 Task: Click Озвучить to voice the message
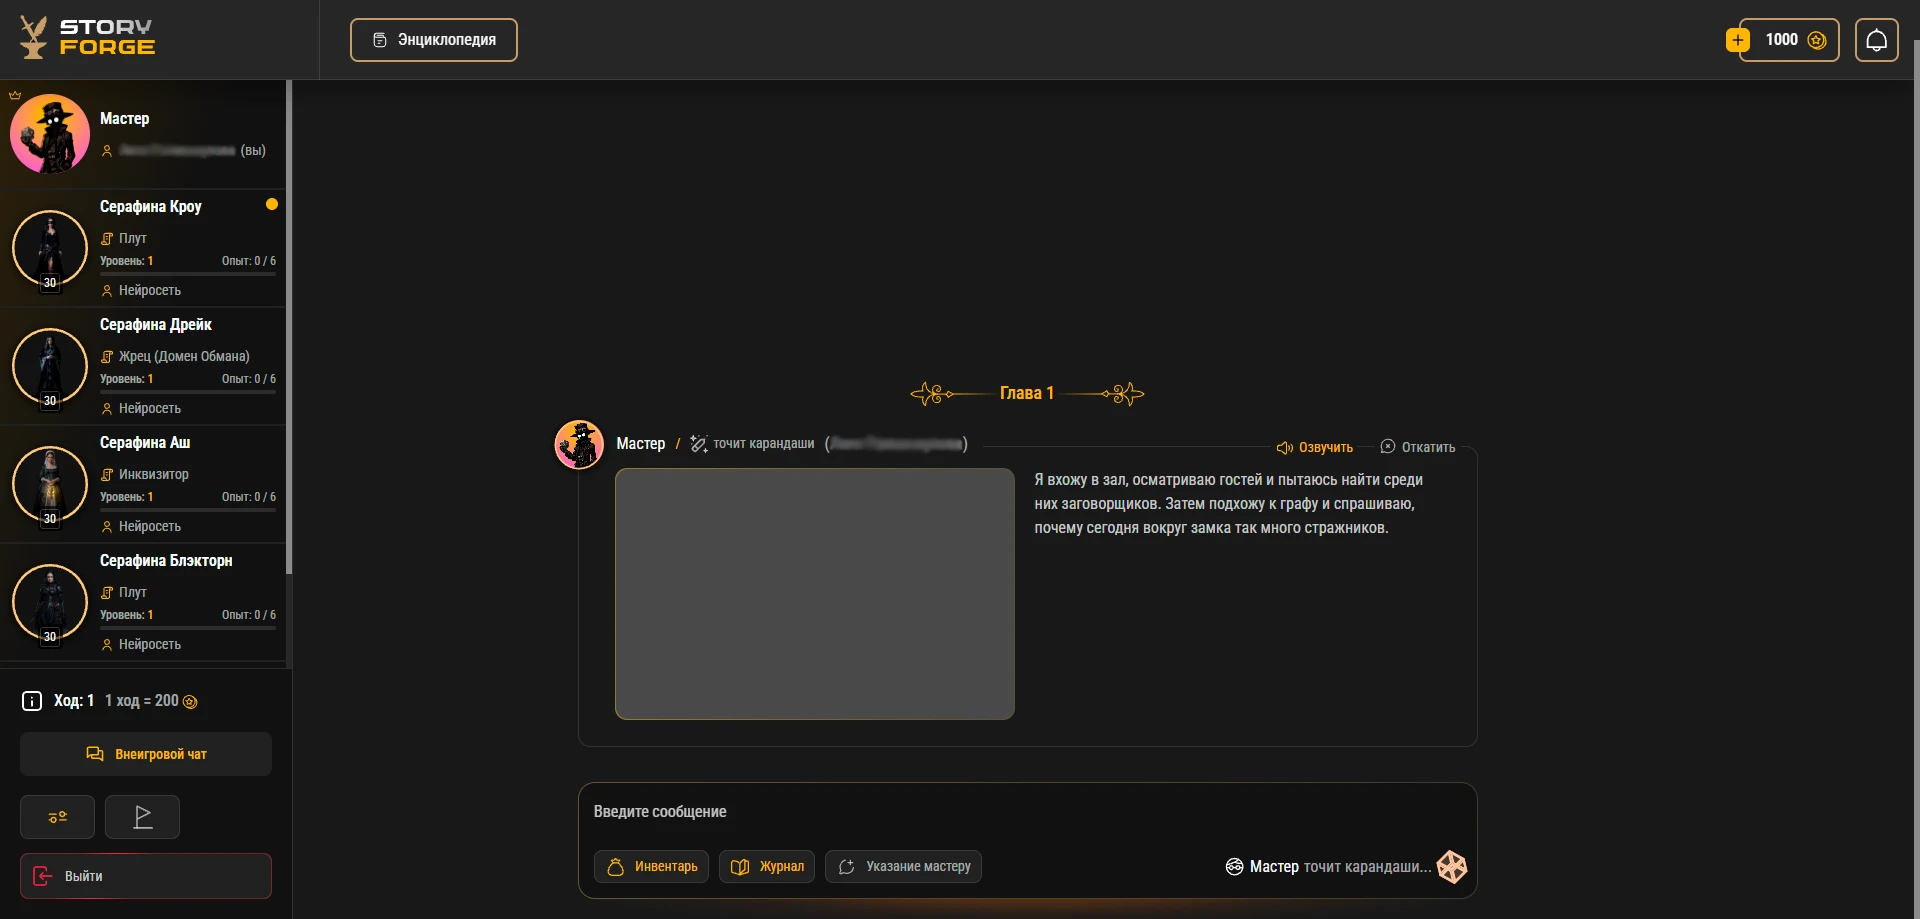1315,447
